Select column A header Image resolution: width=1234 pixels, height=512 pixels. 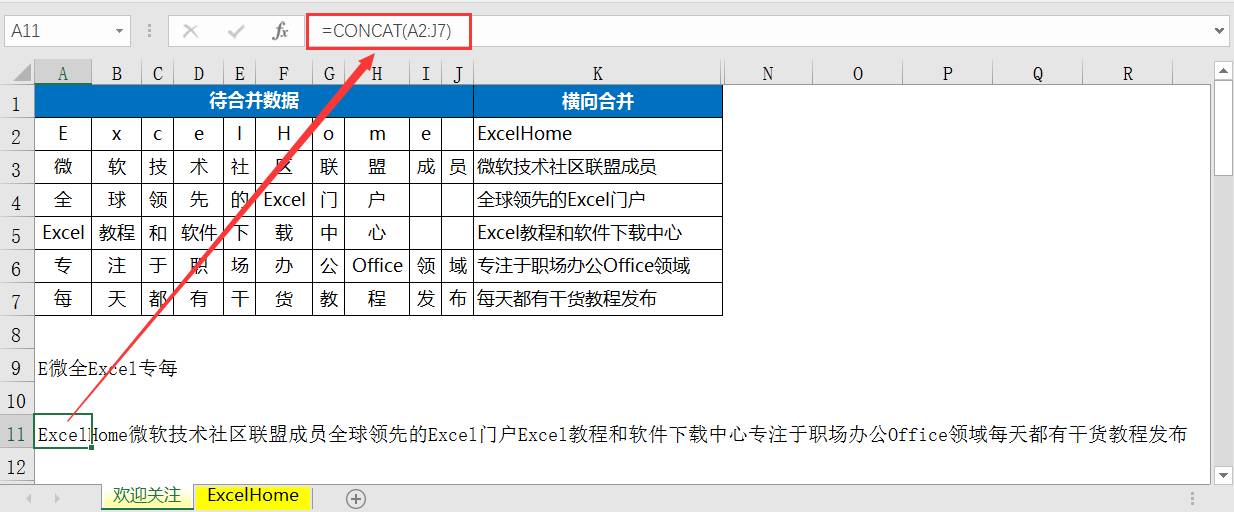click(x=63, y=74)
